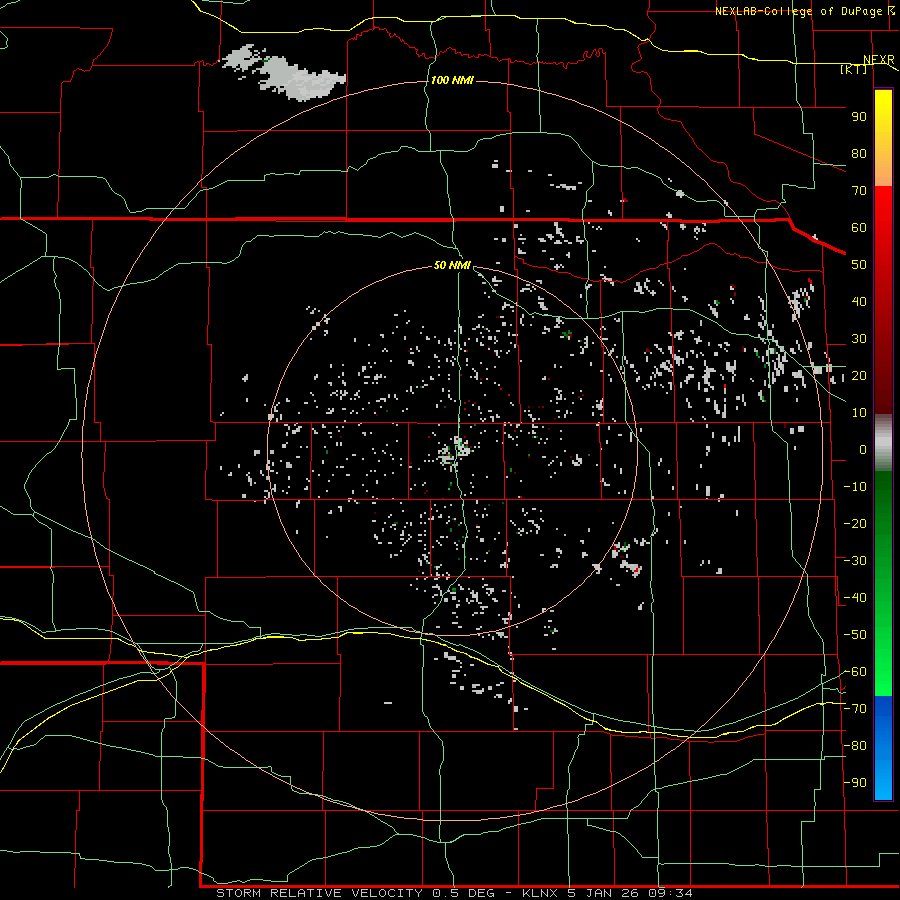900x900 pixels.
Task: Click the positive "40" scale label
Action: point(859,302)
